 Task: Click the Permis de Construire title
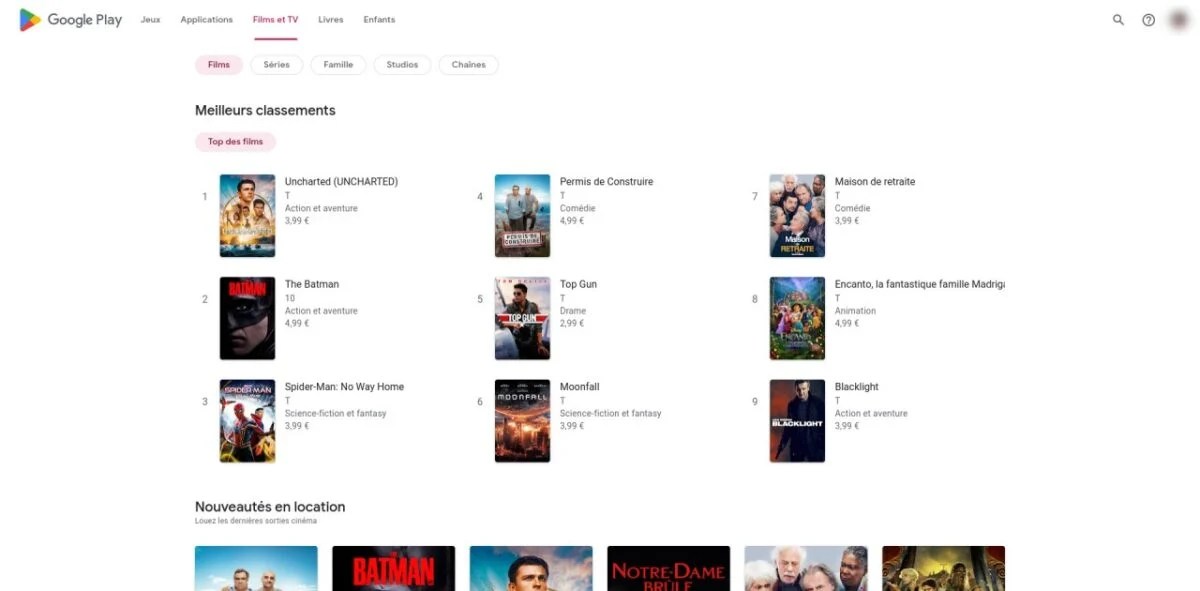pos(606,182)
